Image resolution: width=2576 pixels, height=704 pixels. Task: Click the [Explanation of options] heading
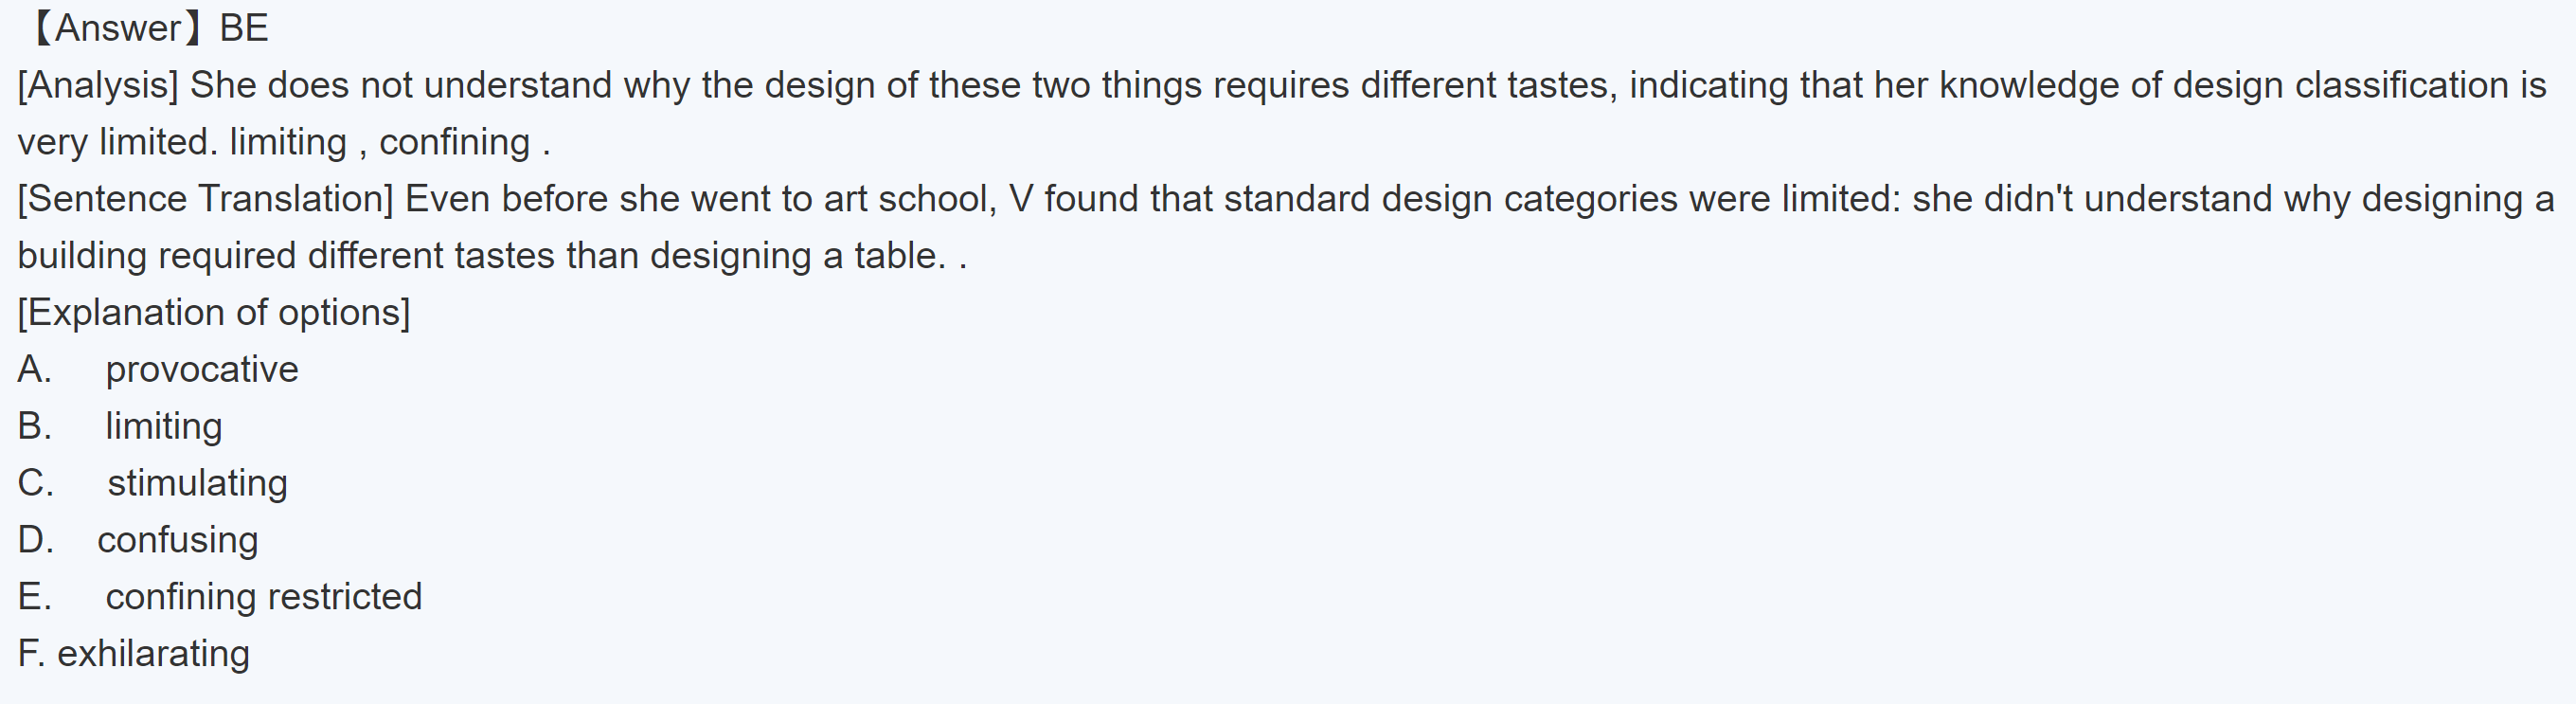tap(214, 313)
